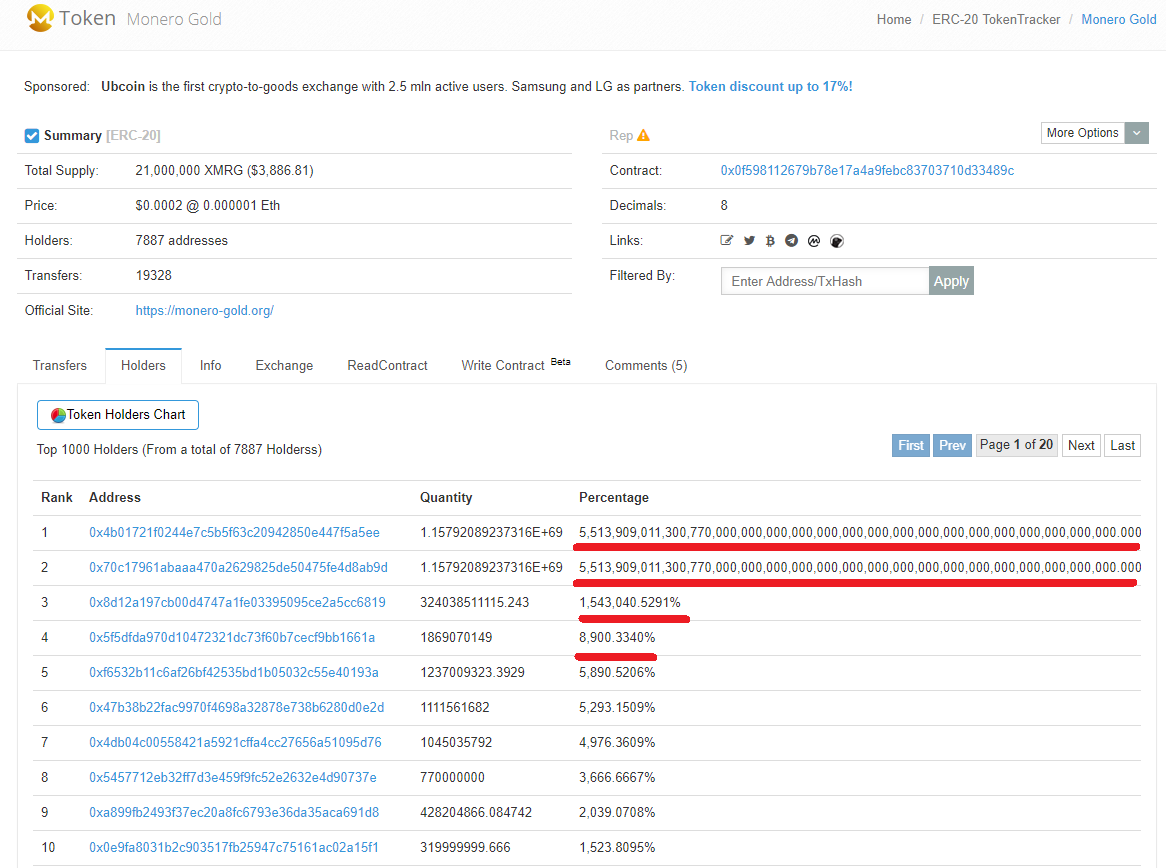Image resolution: width=1166 pixels, height=868 pixels.
Task: Select percentage 8,900.3340%
Action: click(617, 637)
